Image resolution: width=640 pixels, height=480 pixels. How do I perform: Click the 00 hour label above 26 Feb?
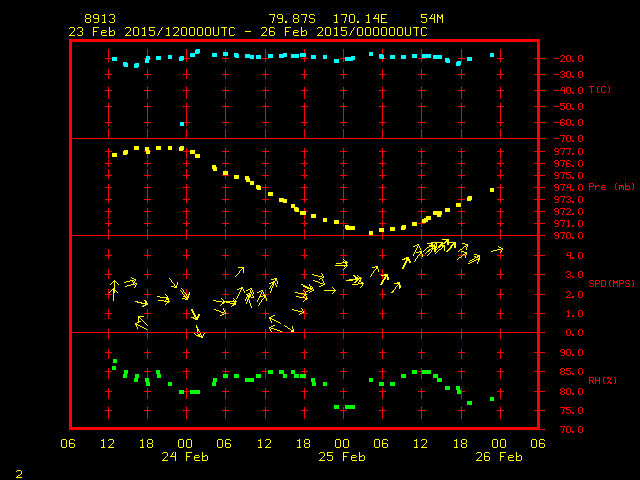[499, 444]
